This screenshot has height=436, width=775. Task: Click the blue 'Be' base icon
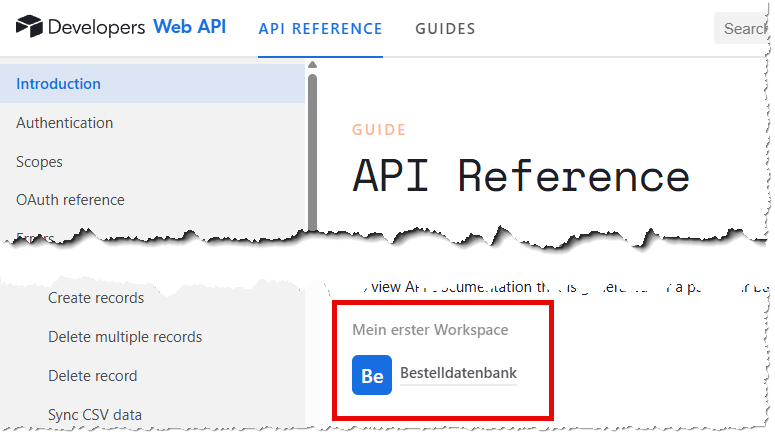coord(372,375)
